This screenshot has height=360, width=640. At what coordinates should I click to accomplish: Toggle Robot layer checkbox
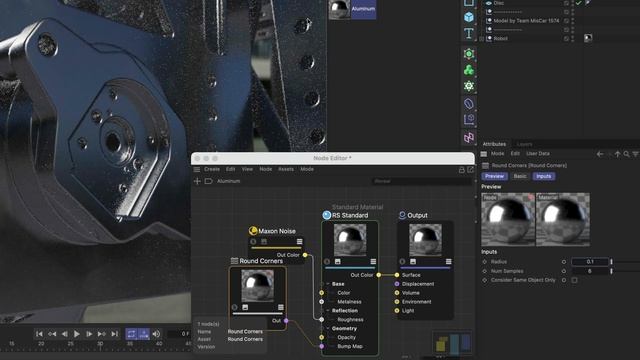567,38
